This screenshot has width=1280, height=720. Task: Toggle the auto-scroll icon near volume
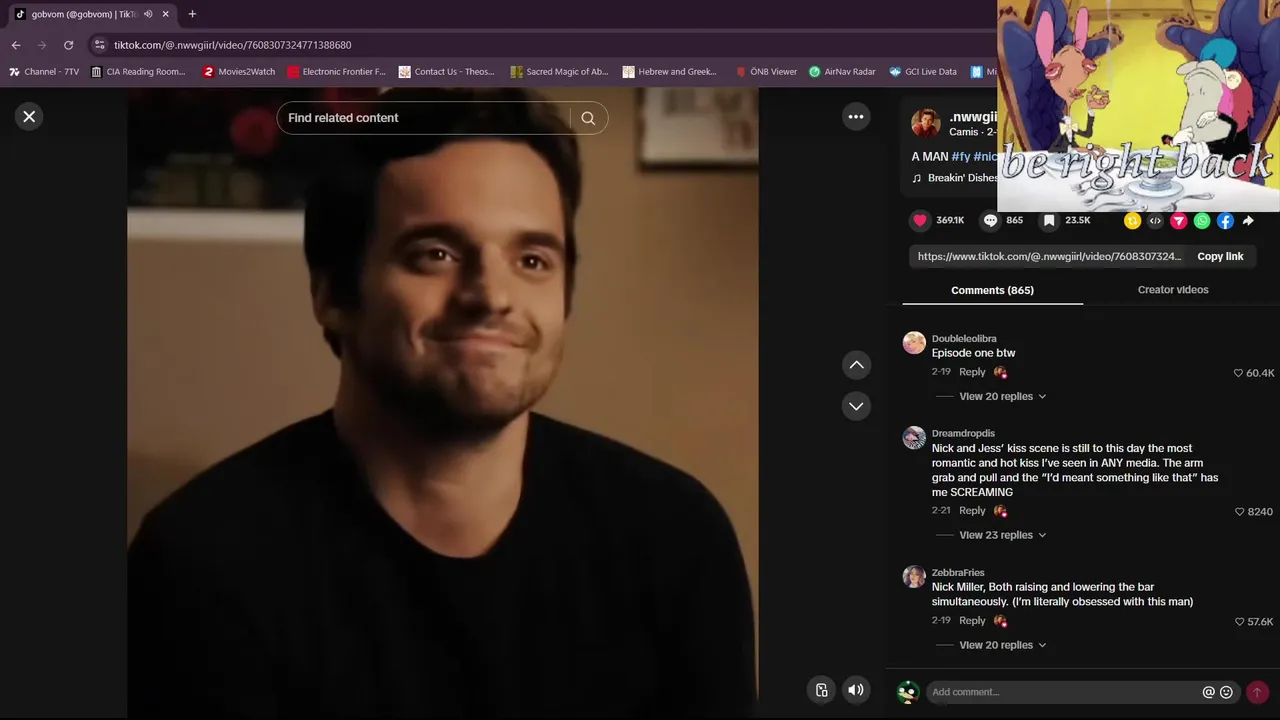click(821, 690)
